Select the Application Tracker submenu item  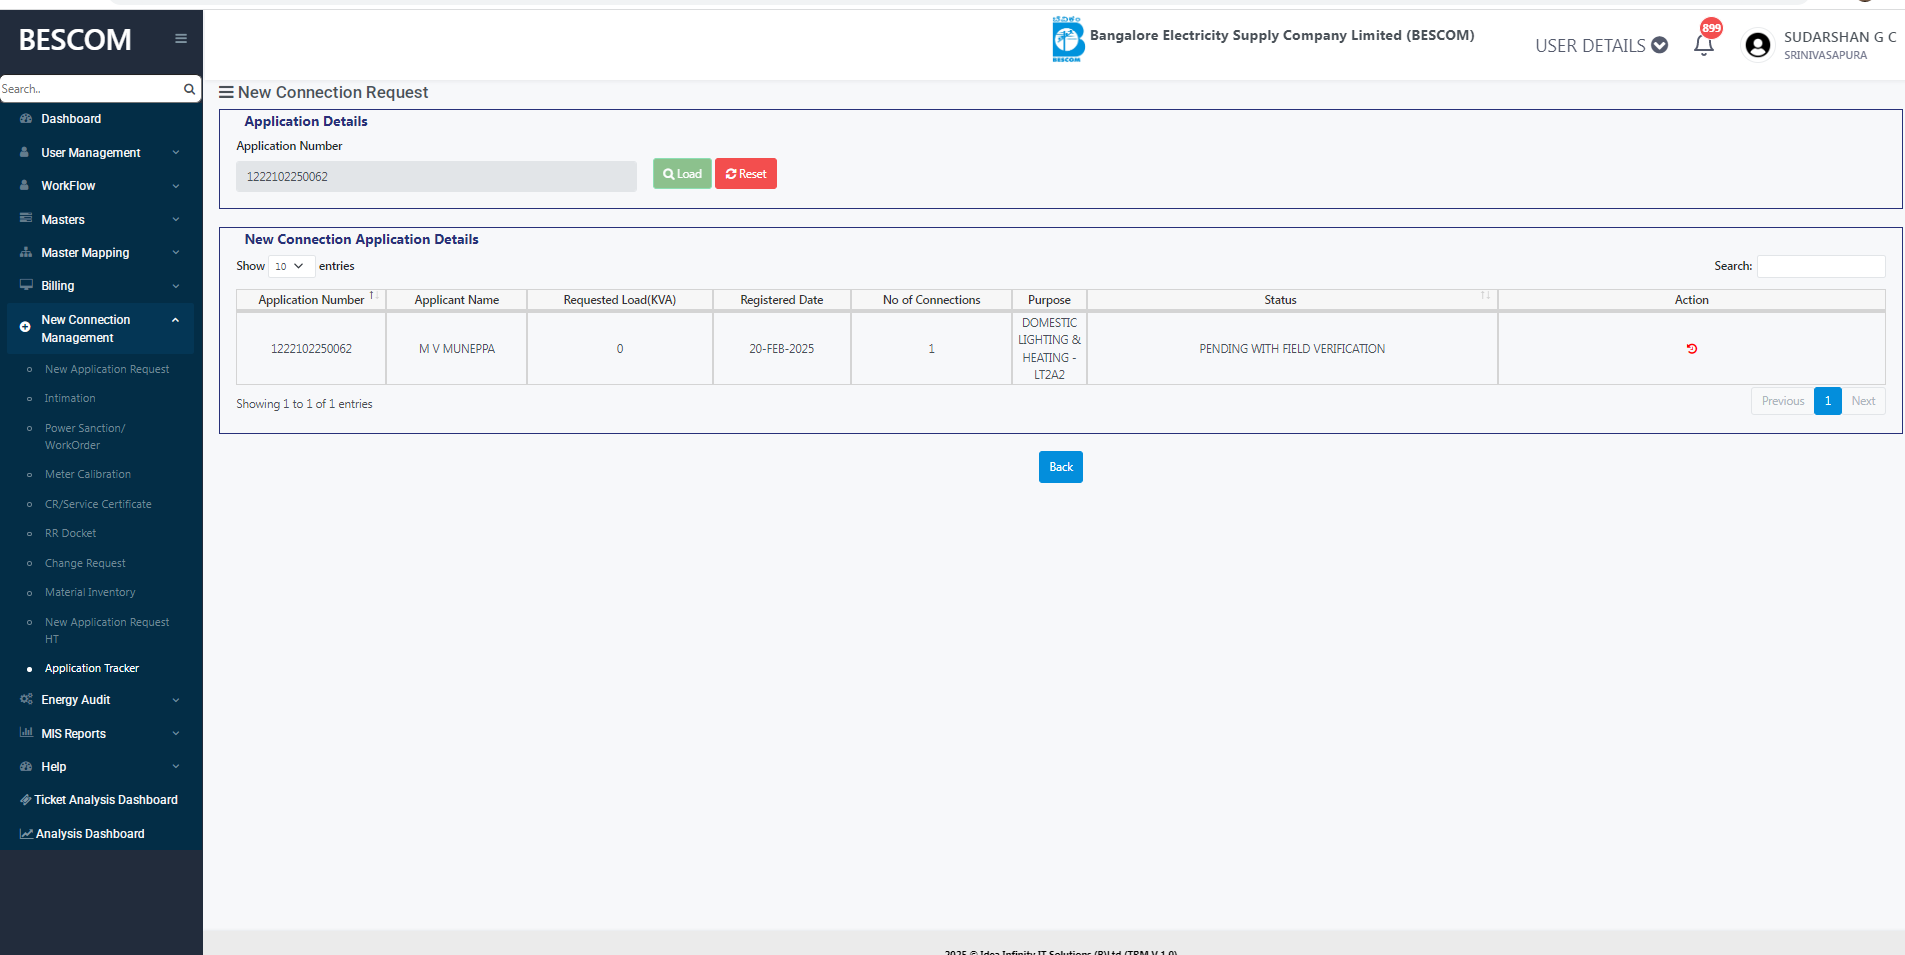92,668
